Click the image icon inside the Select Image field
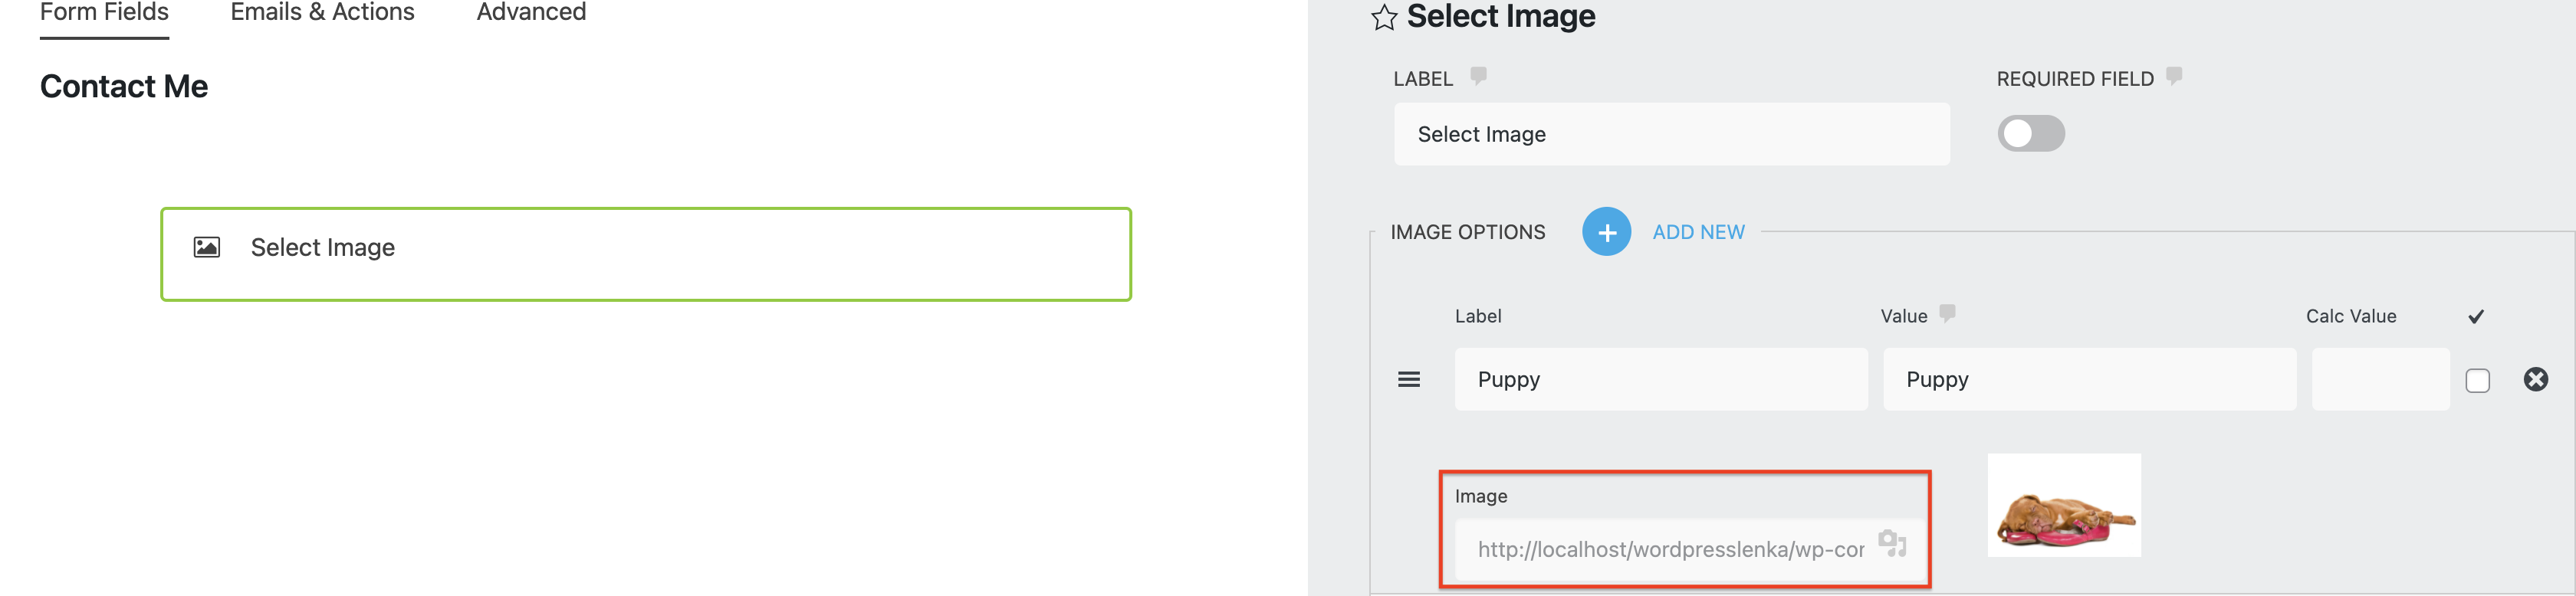 206,247
